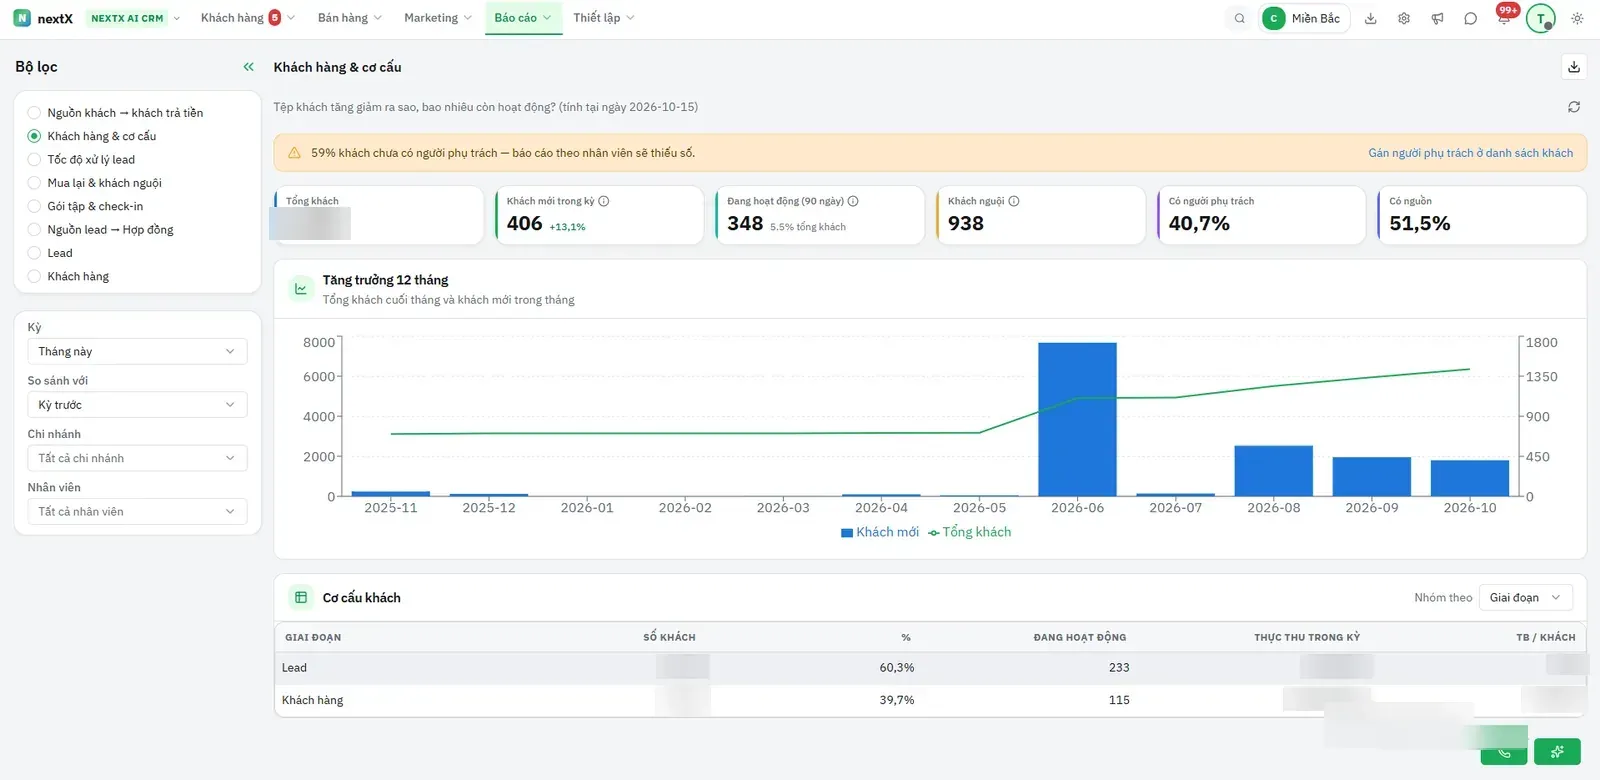This screenshot has width=1600, height=780.
Task: Open the Nhân viên dropdown
Action: (x=137, y=512)
